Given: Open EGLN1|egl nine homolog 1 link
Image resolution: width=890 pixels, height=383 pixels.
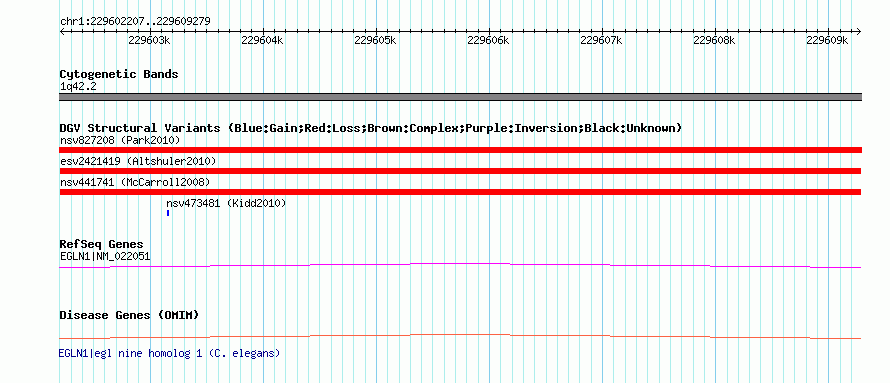Looking at the screenshot, I should point(169,353).
